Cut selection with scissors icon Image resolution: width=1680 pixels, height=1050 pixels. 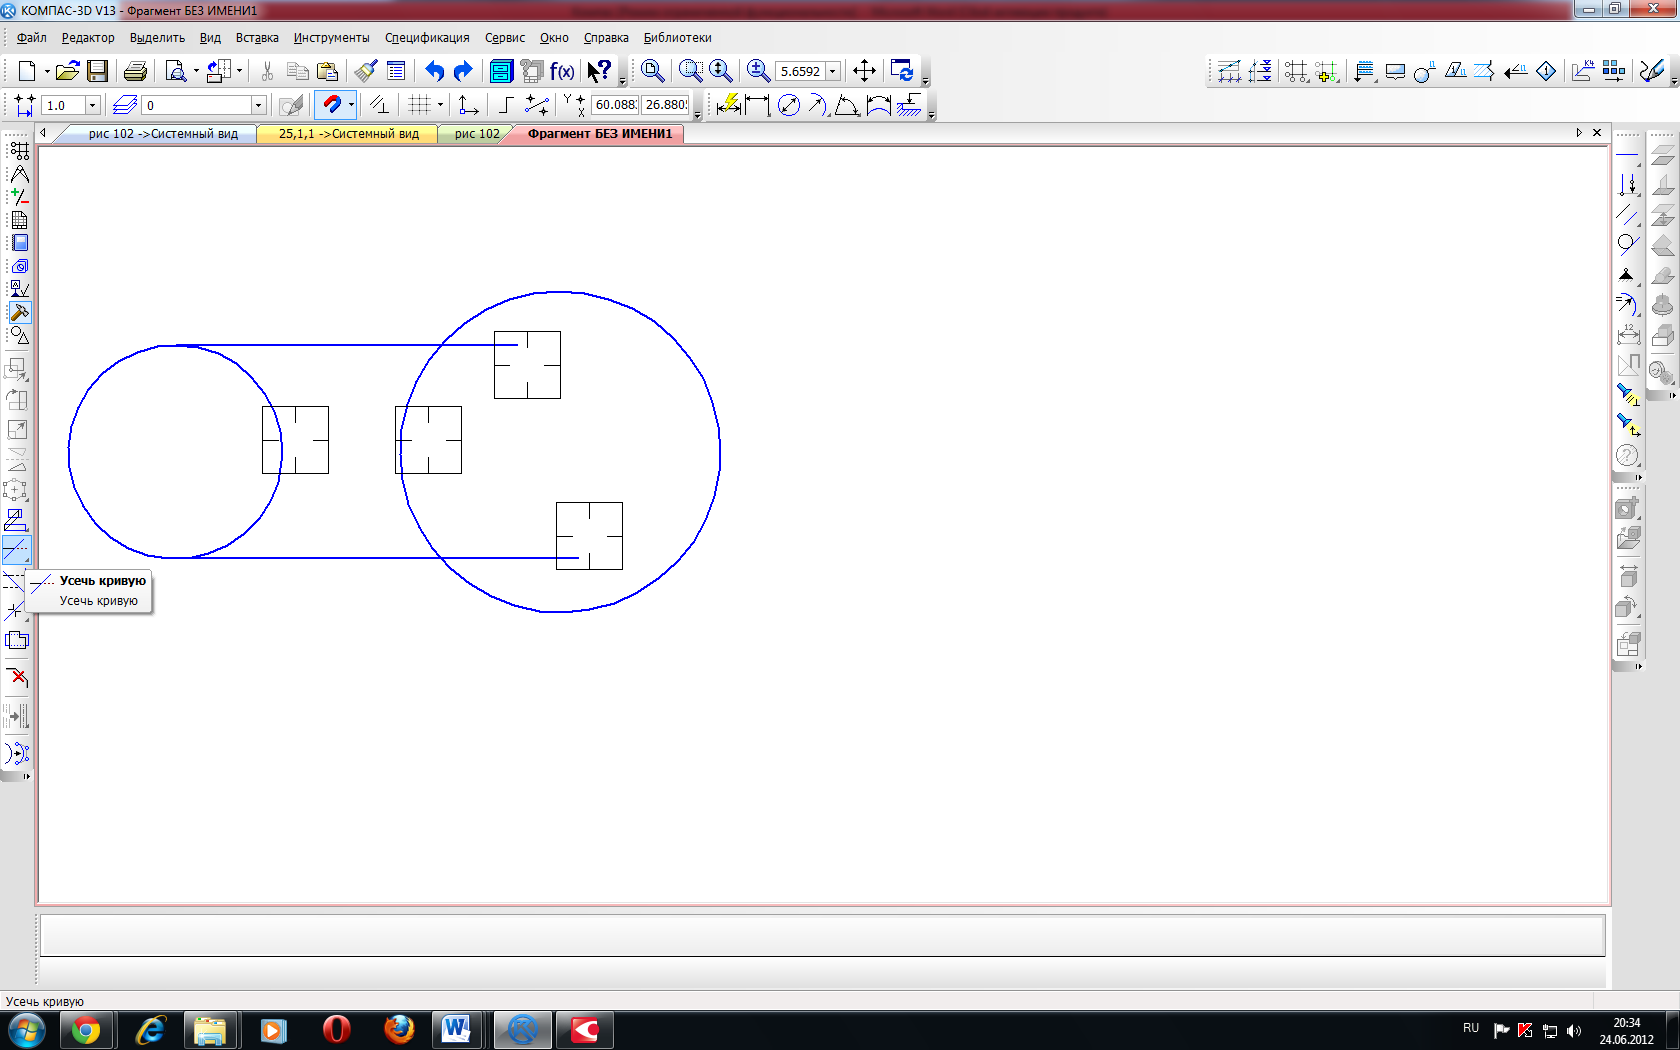[x=267, y=71]
